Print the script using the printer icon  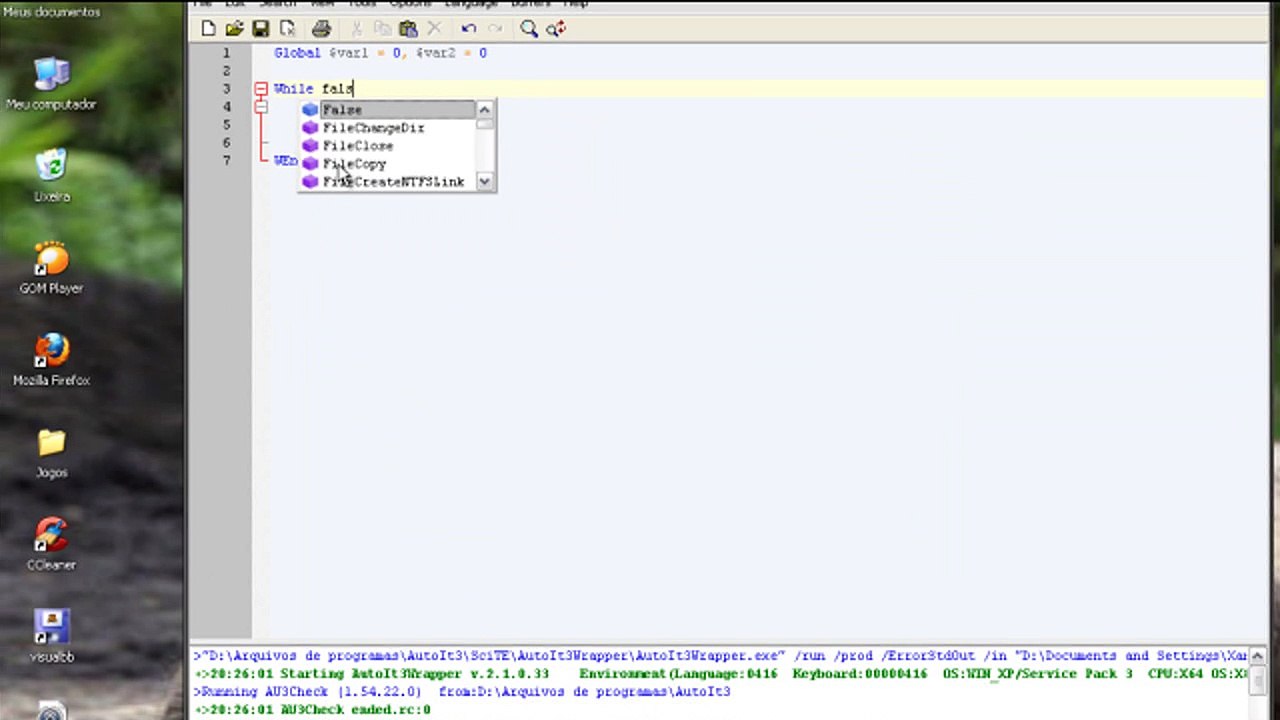tap(321, 29)
